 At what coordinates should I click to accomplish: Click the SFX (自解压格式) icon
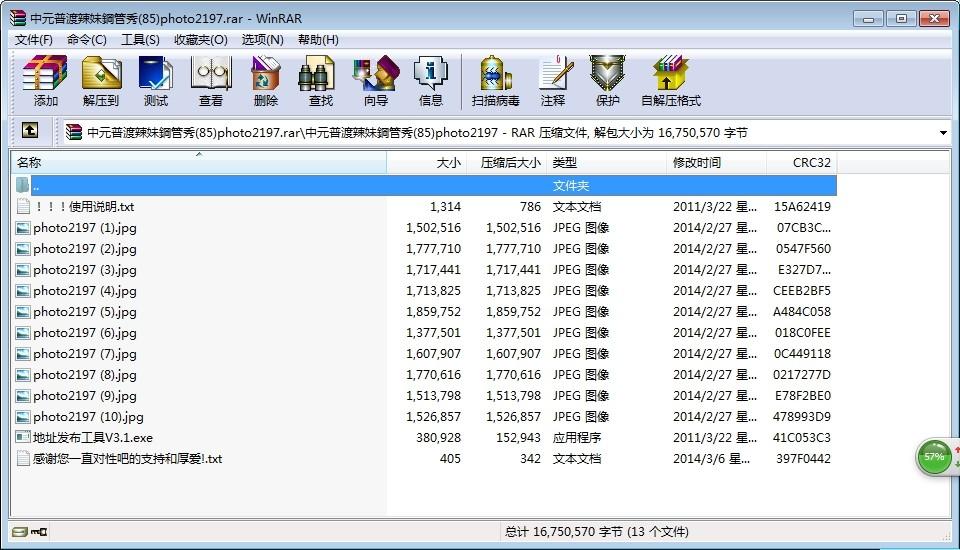click(670, 80)
